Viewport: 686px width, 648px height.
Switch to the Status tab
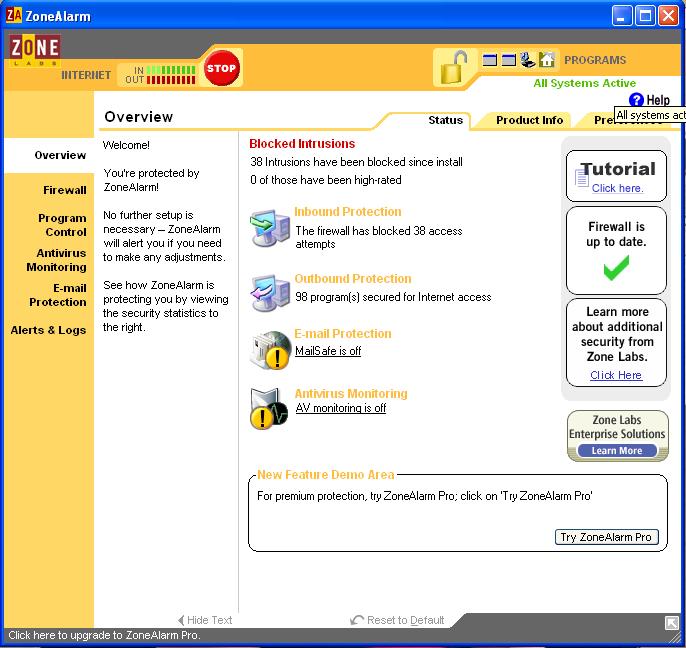tap(445, 120)
